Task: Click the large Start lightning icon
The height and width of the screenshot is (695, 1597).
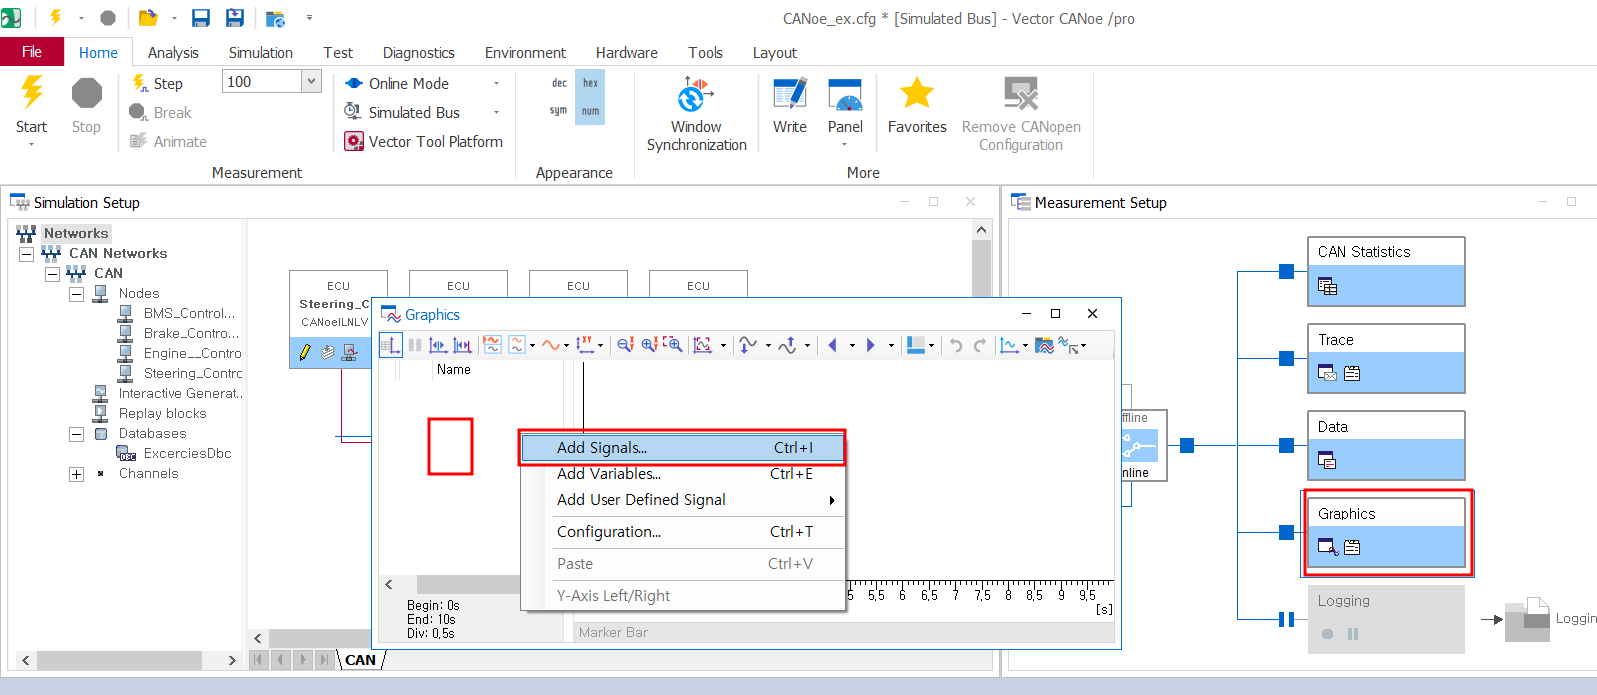Action: (32, 92)
